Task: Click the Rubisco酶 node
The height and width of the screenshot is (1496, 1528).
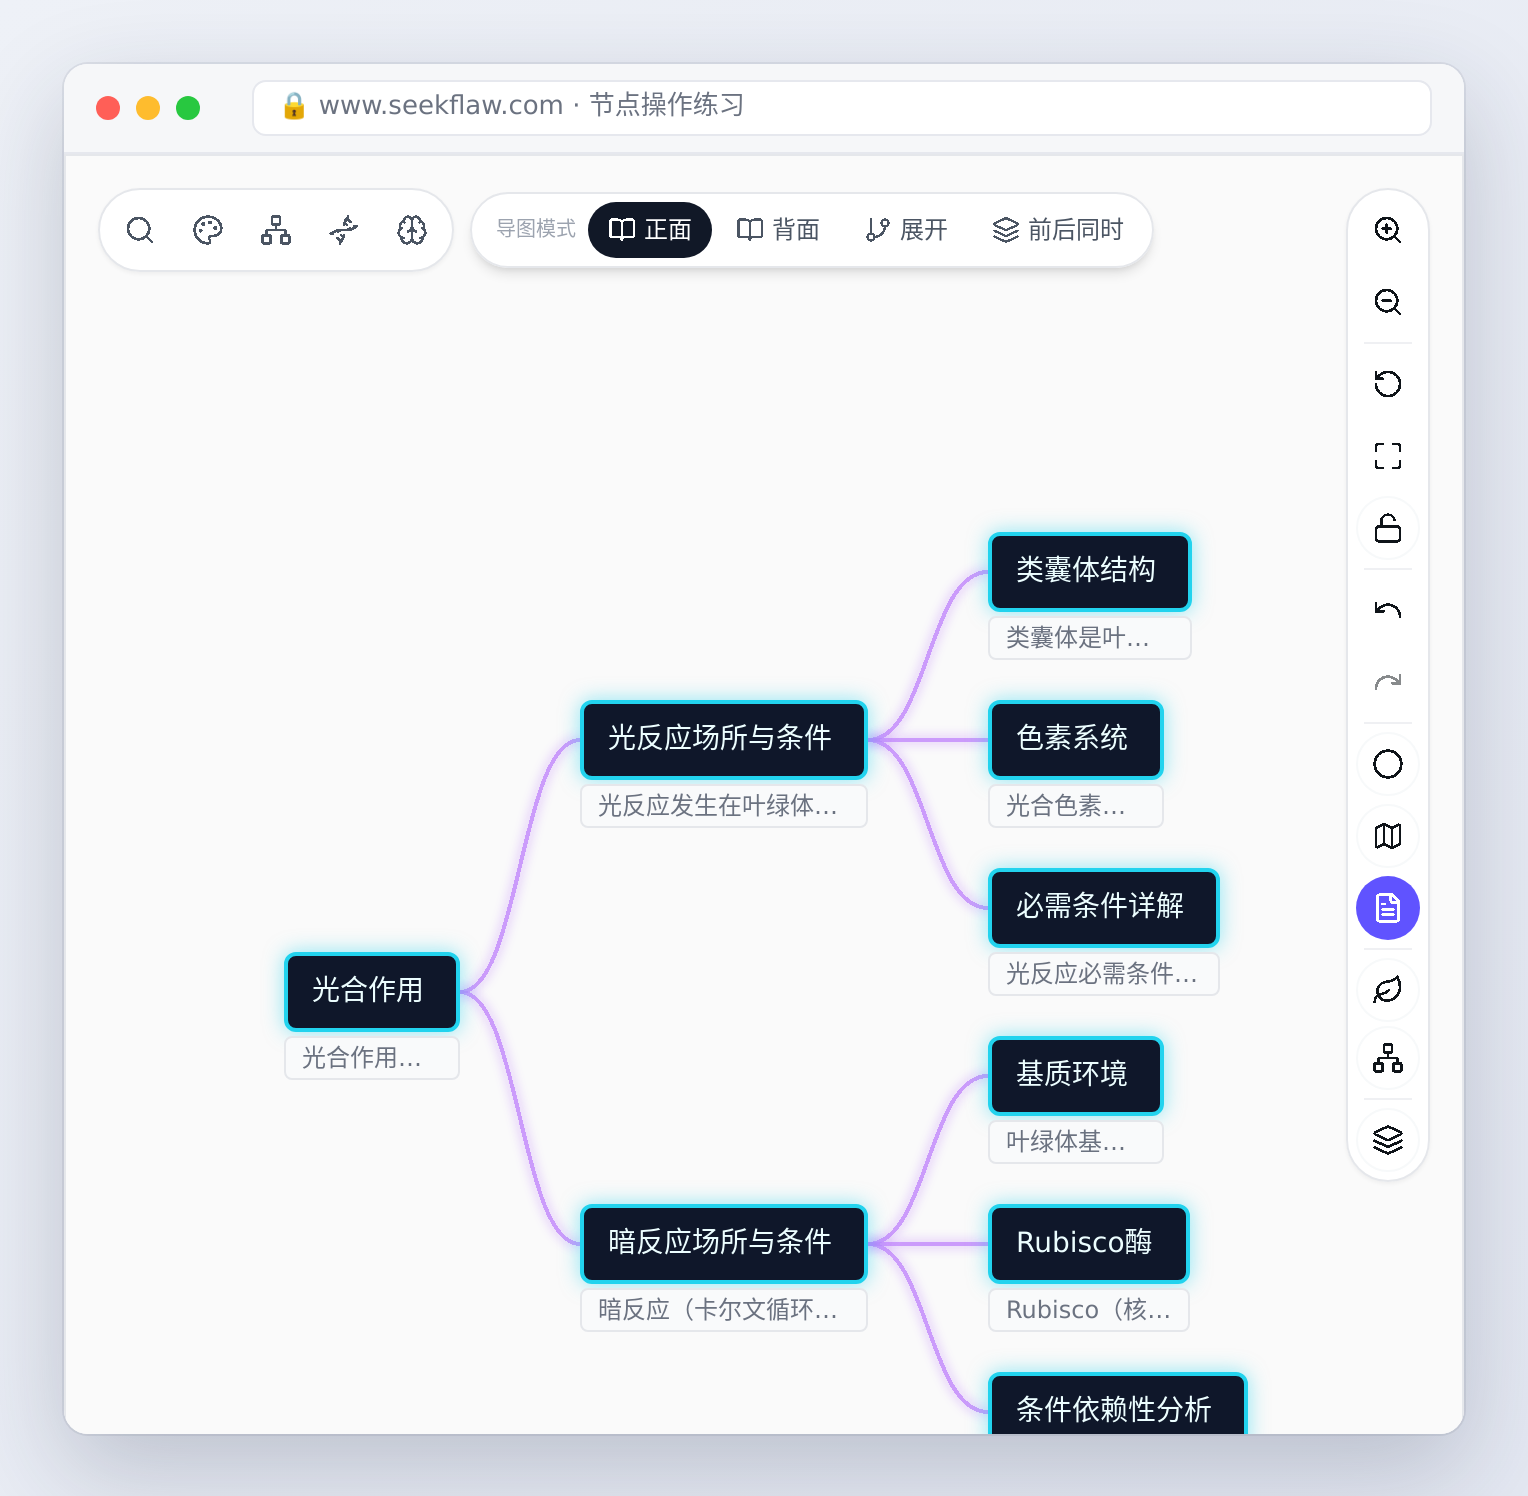Action: point(1089,1243)
